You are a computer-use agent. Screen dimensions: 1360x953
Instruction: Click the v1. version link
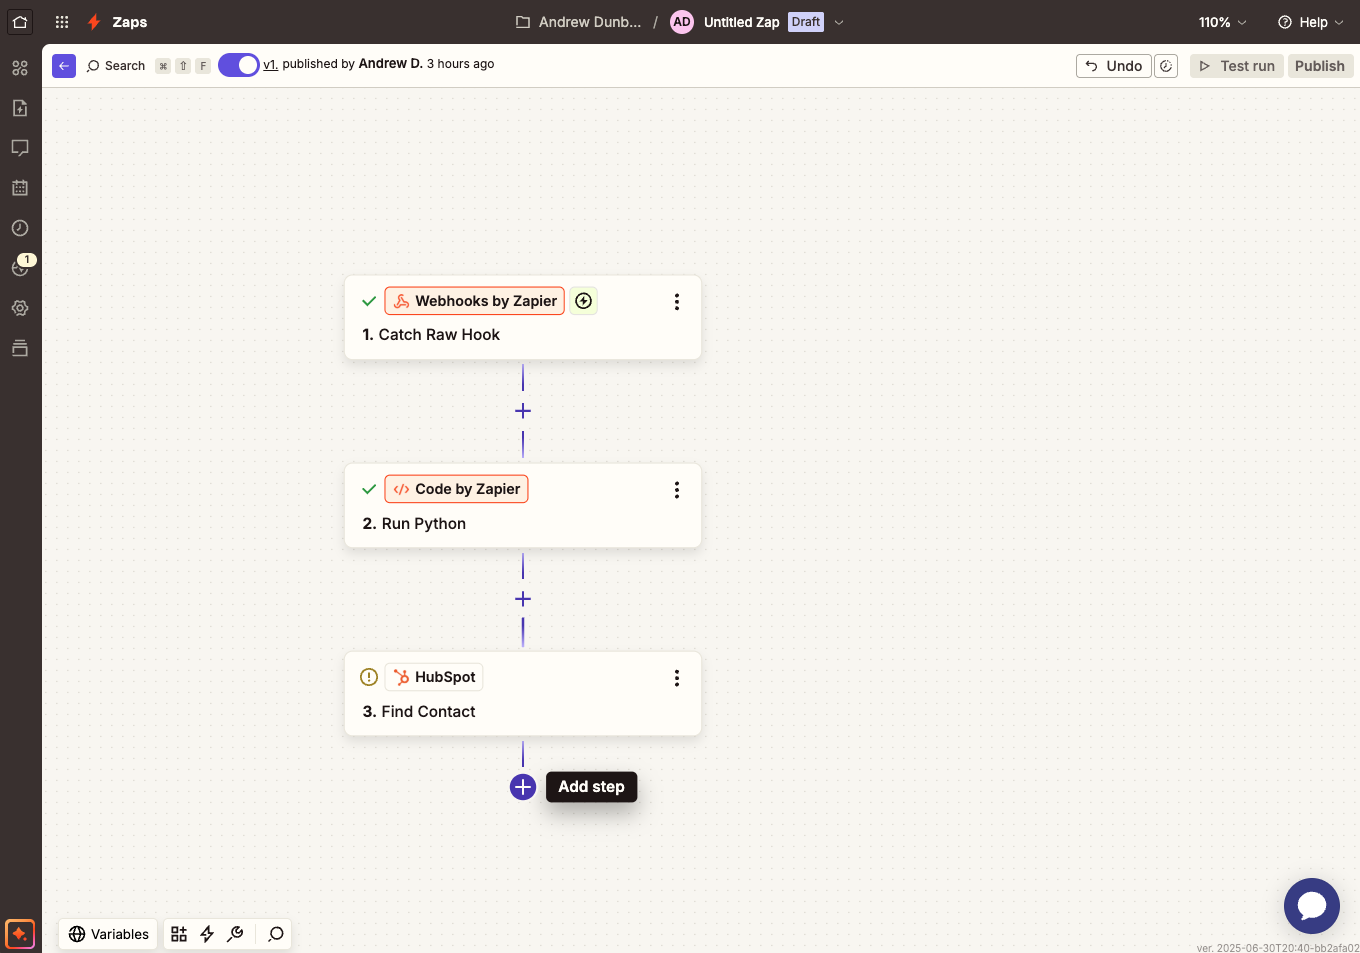(270, 64)
